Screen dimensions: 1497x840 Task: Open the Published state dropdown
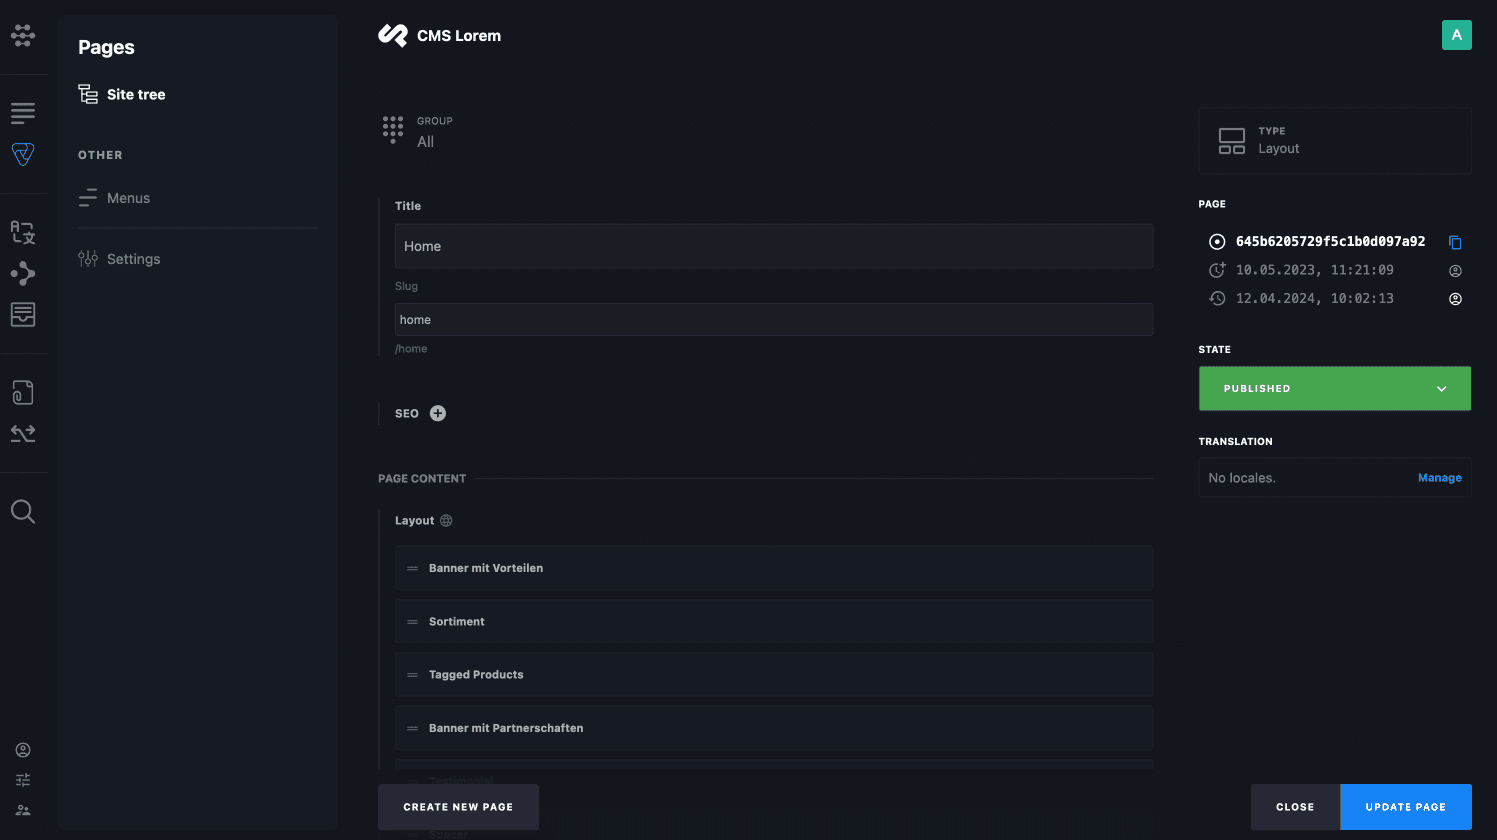pyautogui.click(x=1334, y=388)
